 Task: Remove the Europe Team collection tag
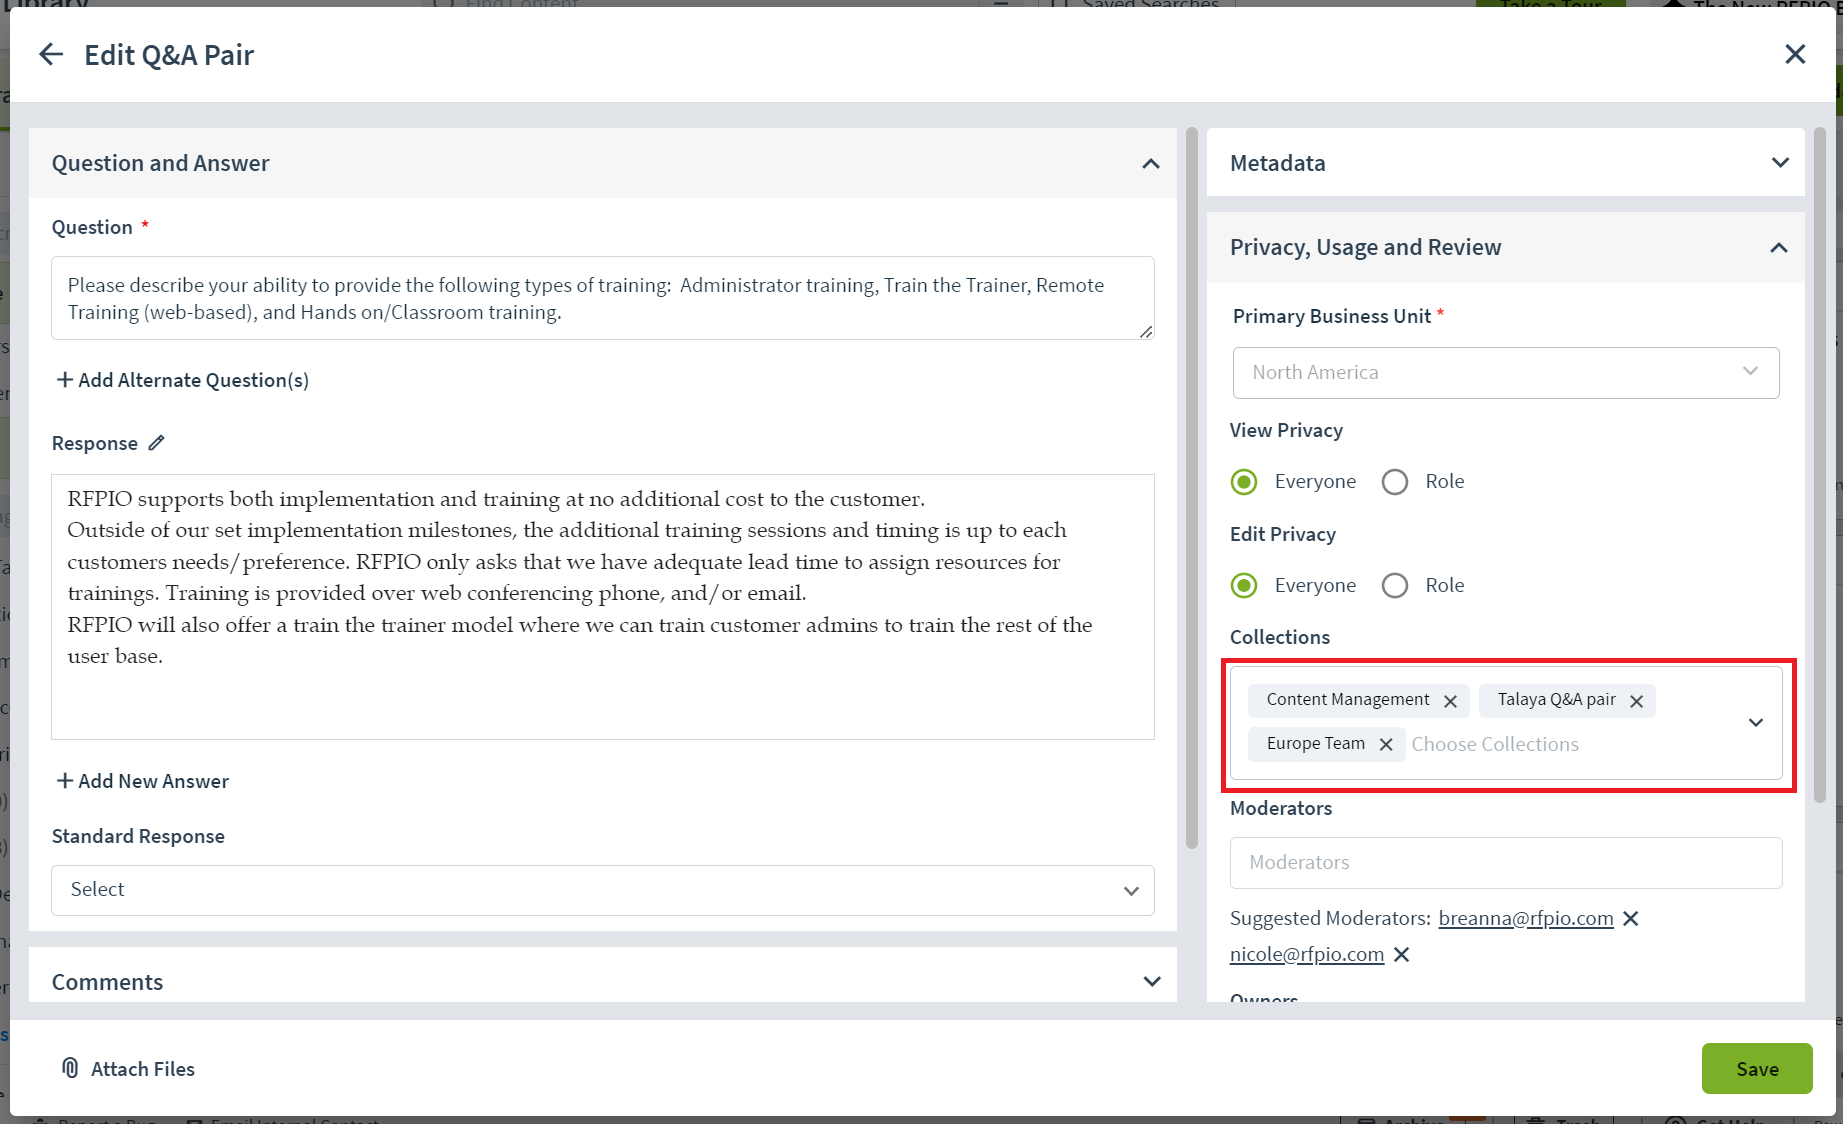point(1386,744)
